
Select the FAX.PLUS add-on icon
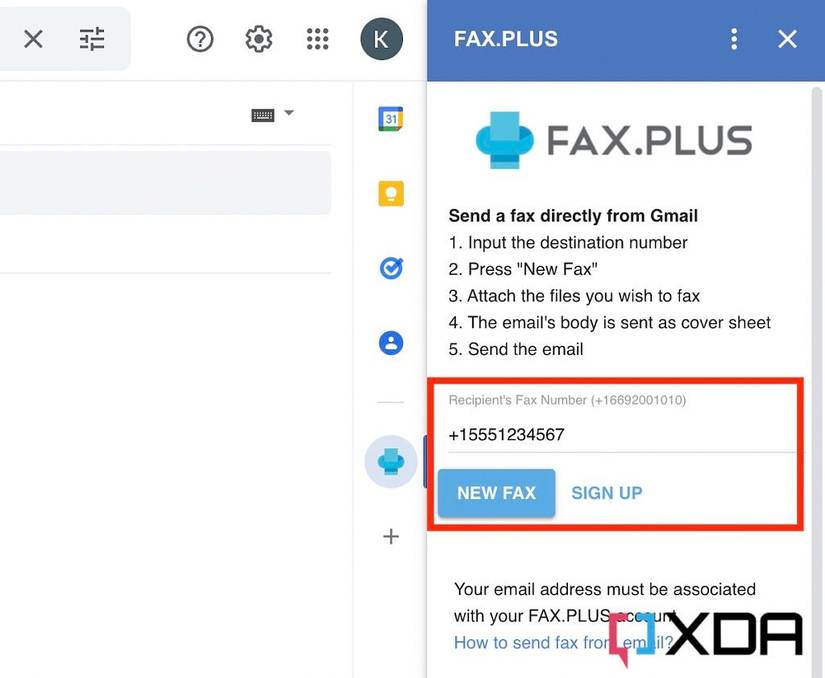tap(391, 461)
